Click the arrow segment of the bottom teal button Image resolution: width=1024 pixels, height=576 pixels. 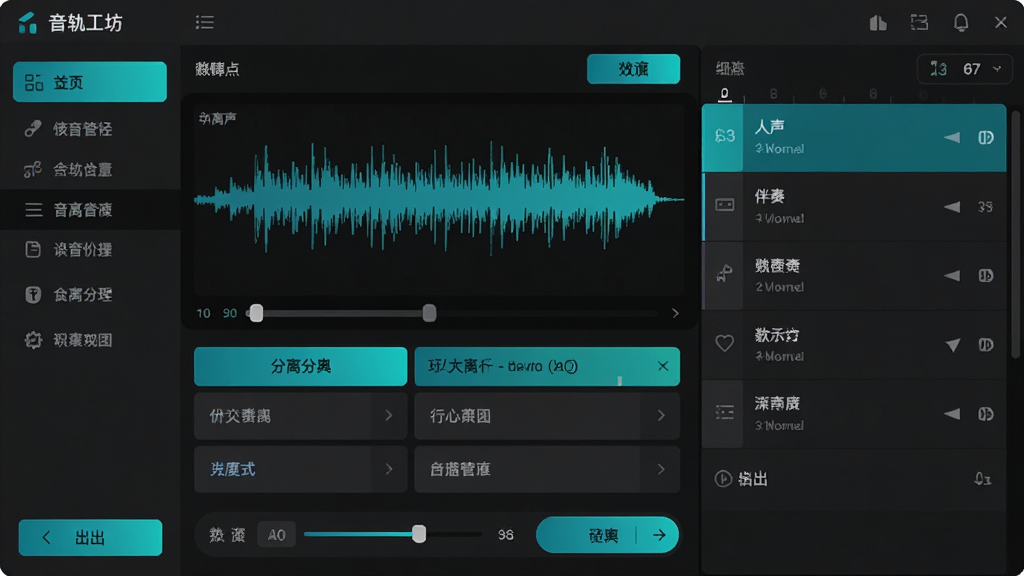click(659, 535)
